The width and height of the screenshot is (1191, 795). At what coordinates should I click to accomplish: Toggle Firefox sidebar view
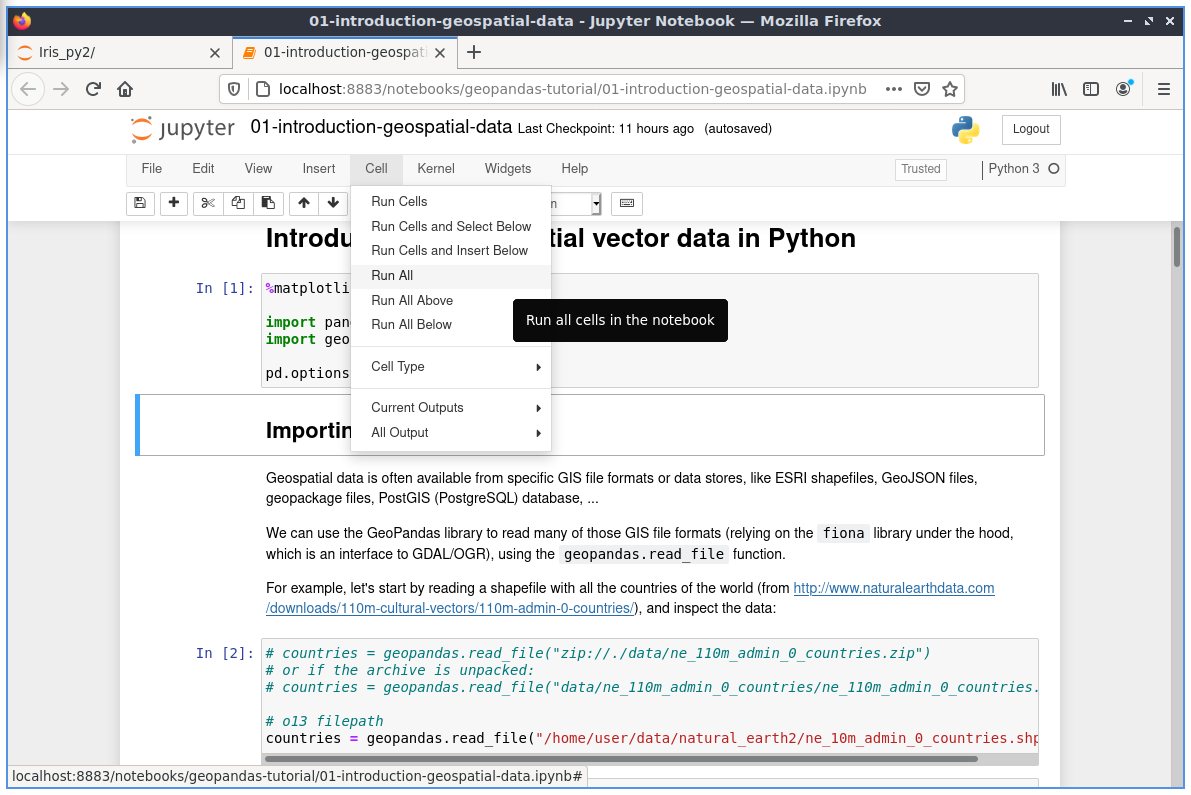(1091, 90)
